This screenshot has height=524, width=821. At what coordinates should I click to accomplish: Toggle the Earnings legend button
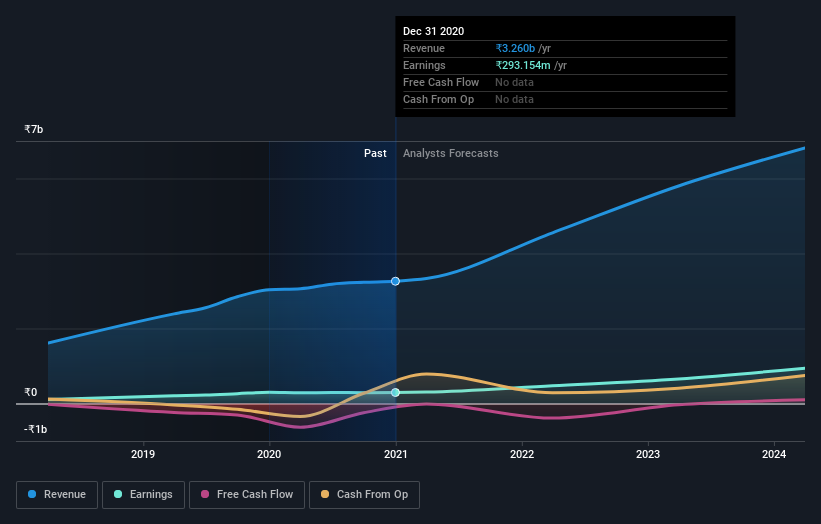pos(143,495)
